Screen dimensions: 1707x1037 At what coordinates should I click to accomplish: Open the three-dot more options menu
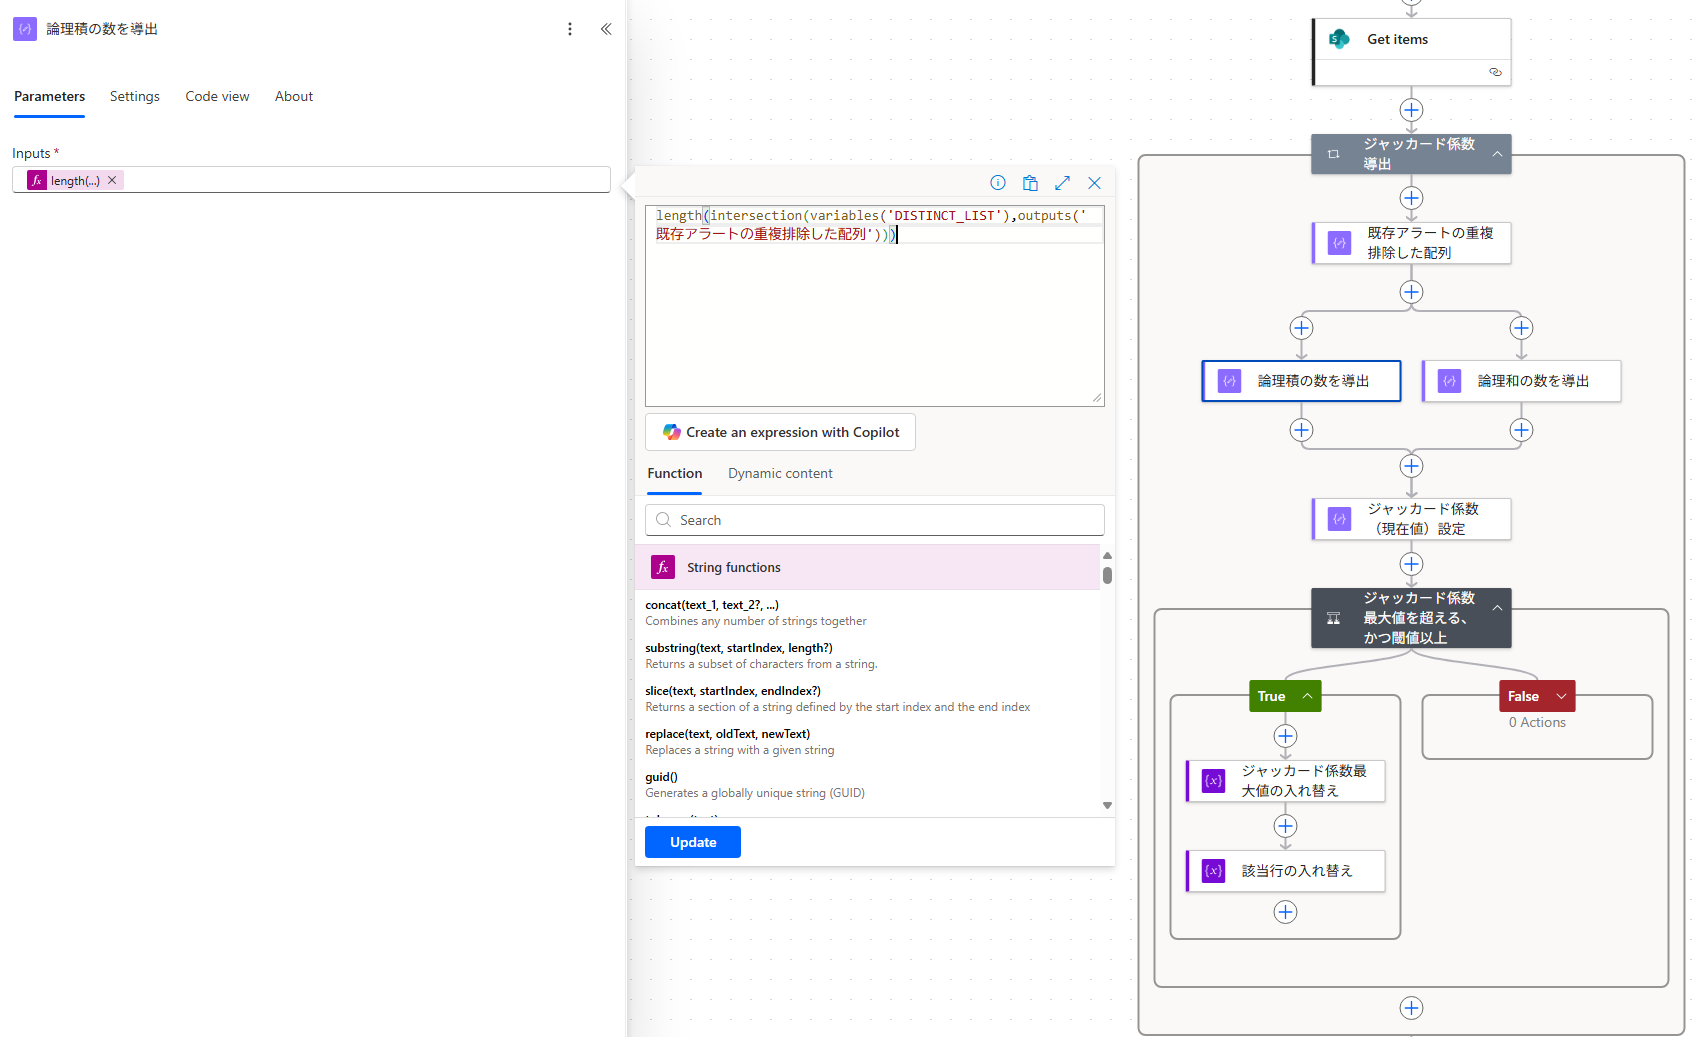pyautogui.click(x=570, y=29)
